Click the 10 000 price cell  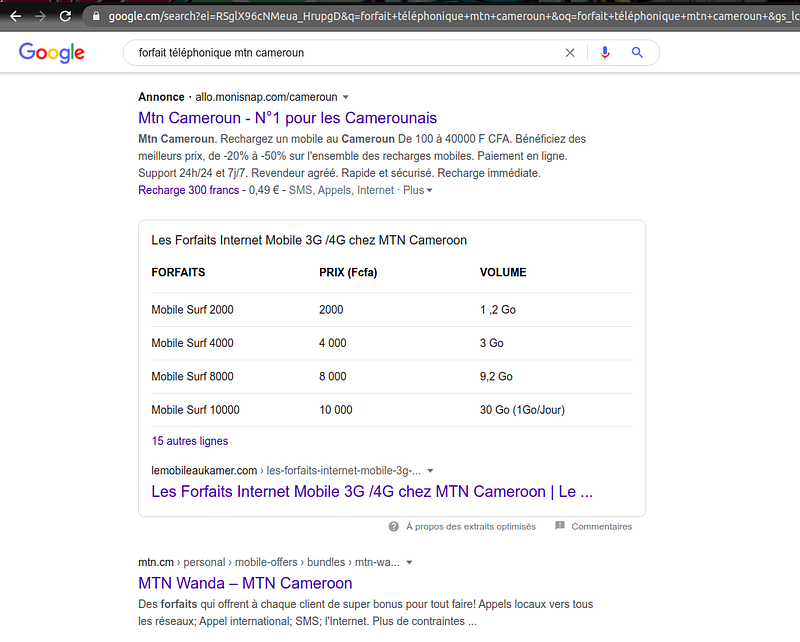click(x=336, y=410)
